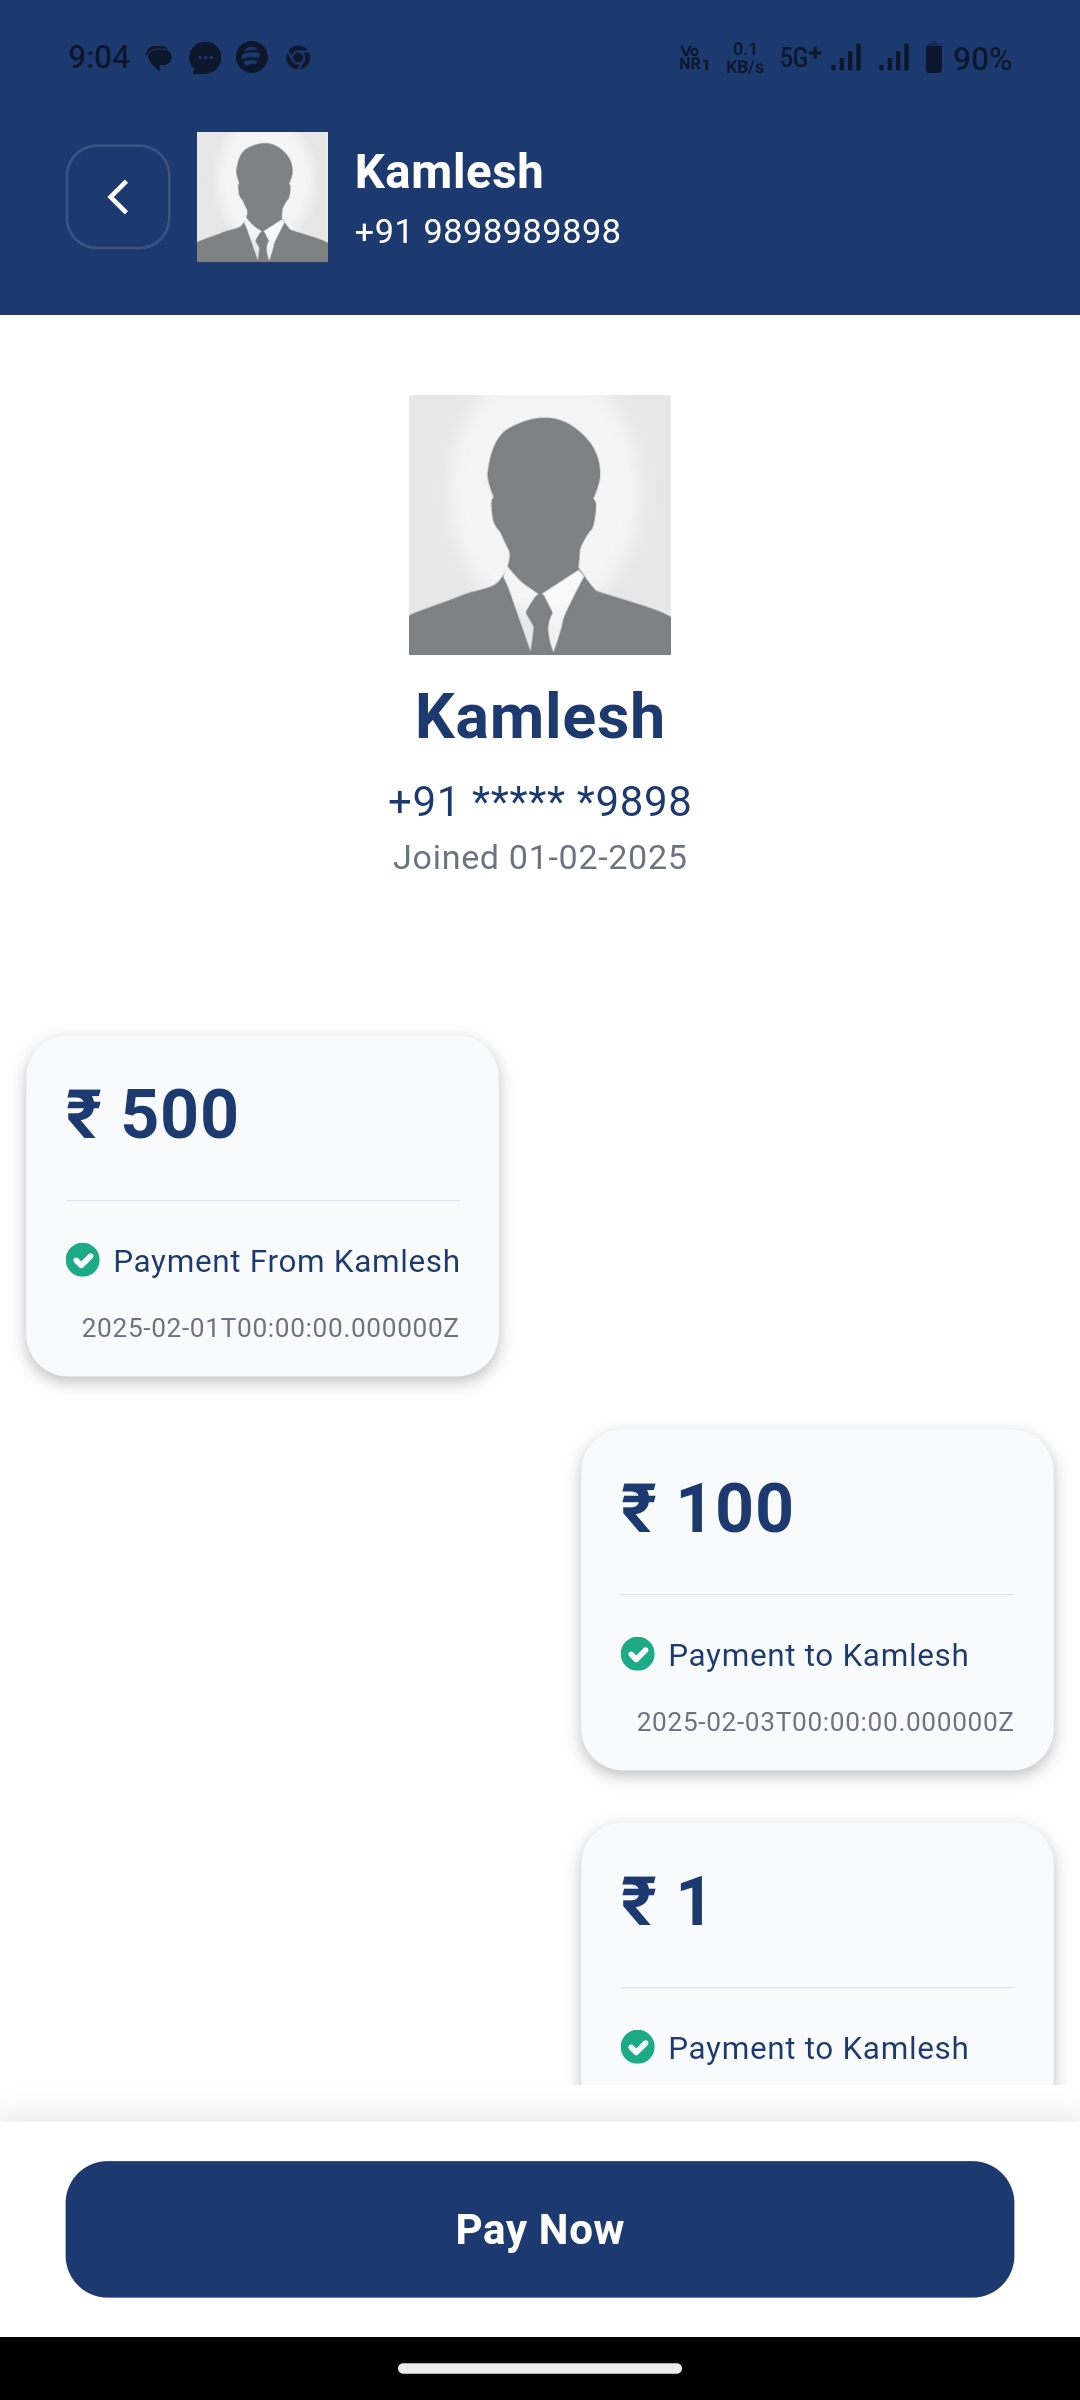This screenshot has height=2400, width=1080.
Task: Tap the header phone number +91 9898989898
Action: (x=487, y=231)
